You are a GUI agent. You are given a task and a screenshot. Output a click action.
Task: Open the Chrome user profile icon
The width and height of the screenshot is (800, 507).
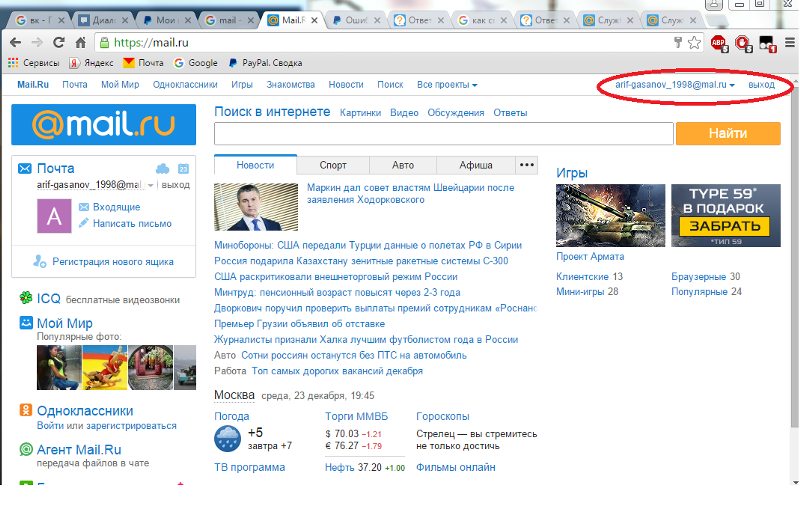(714, 5)
